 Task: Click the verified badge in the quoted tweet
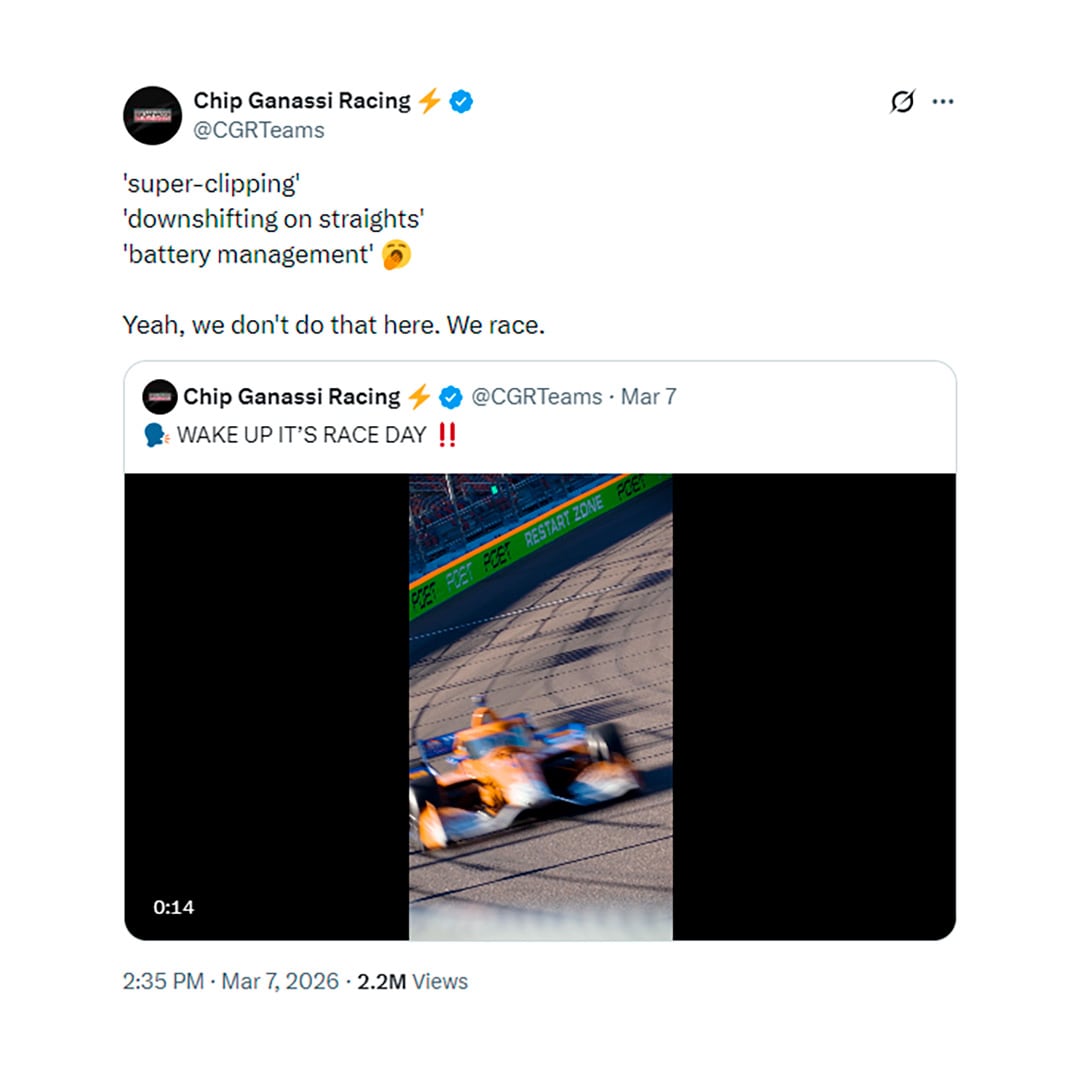(x=448, y=397)
